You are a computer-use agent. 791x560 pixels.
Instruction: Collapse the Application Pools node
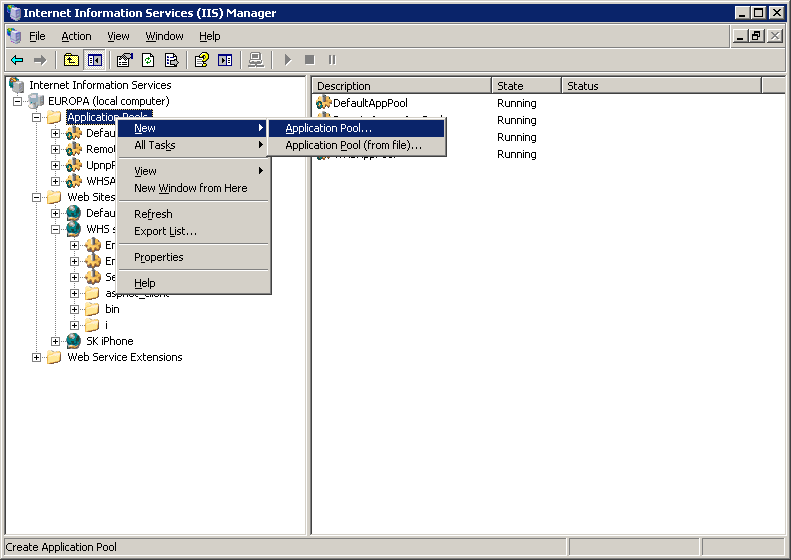click(36, 118)
